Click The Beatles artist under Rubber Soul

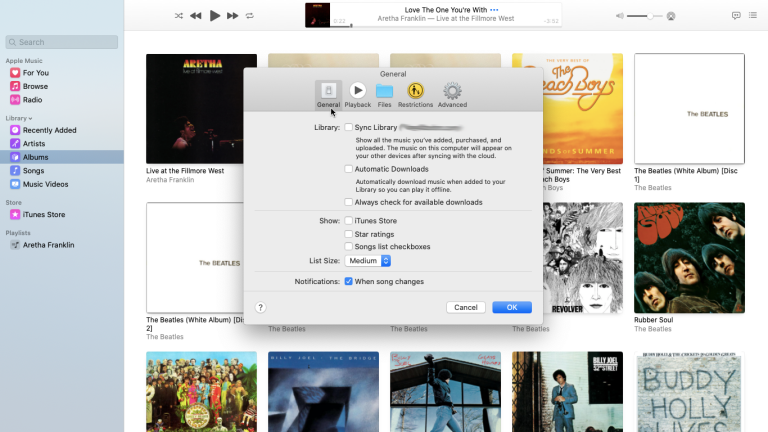[652, 329]
